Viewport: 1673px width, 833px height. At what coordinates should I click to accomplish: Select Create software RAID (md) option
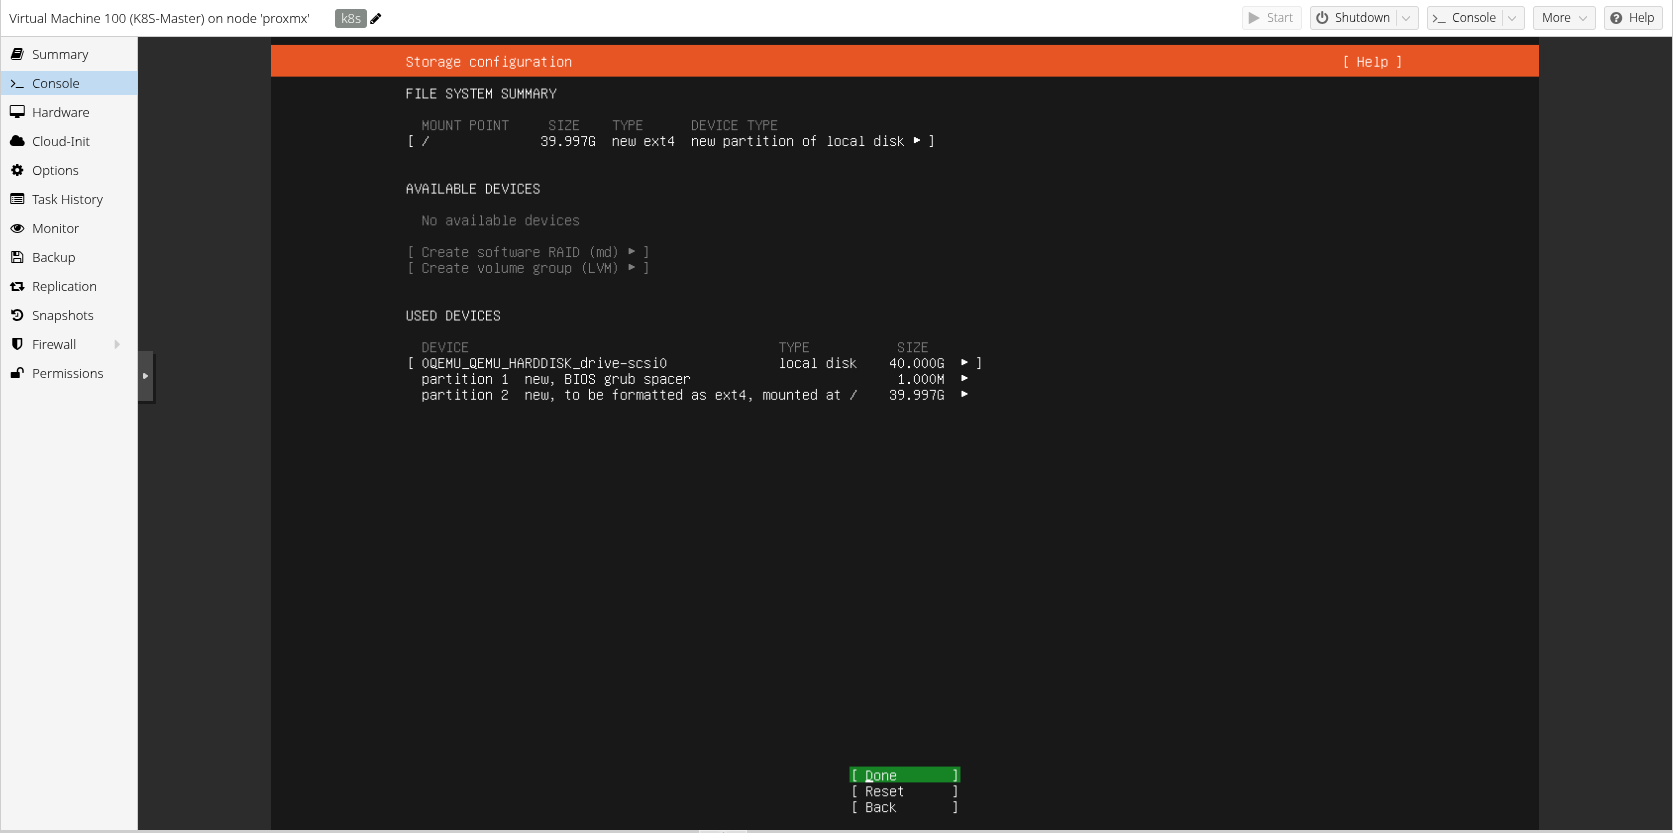coord(528,252)
